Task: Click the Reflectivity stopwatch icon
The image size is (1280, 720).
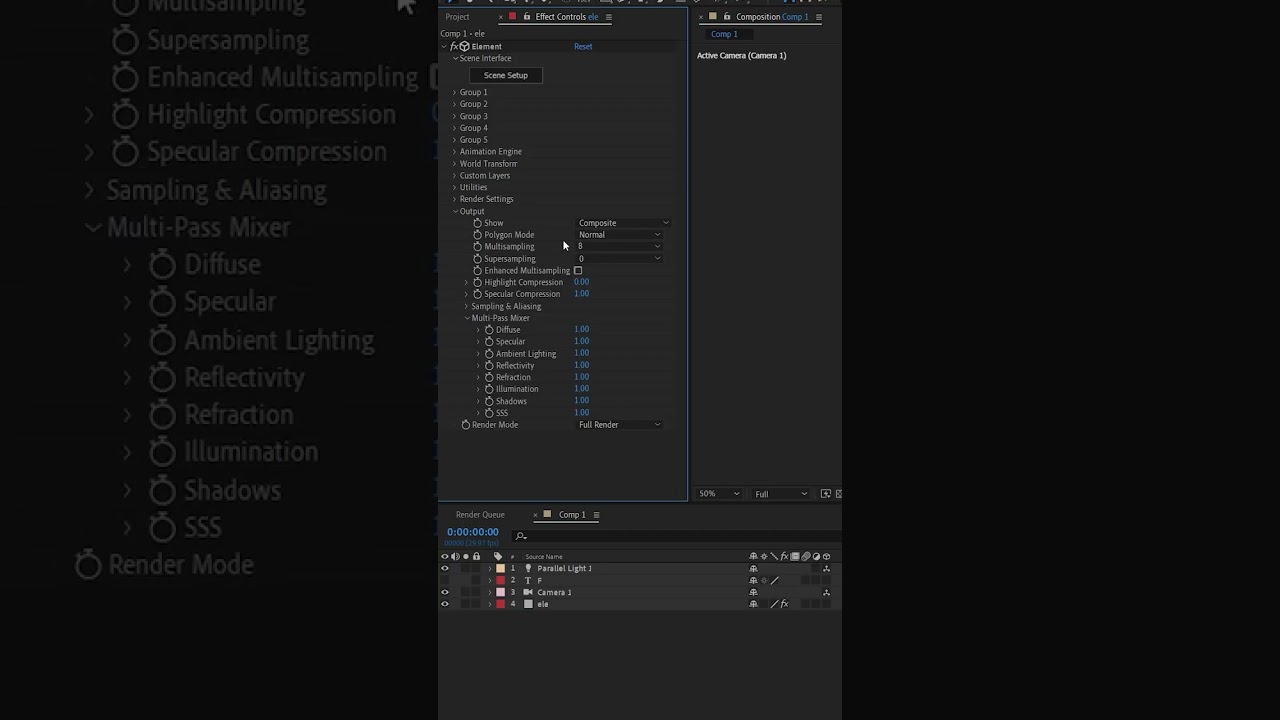Action: 489,366
